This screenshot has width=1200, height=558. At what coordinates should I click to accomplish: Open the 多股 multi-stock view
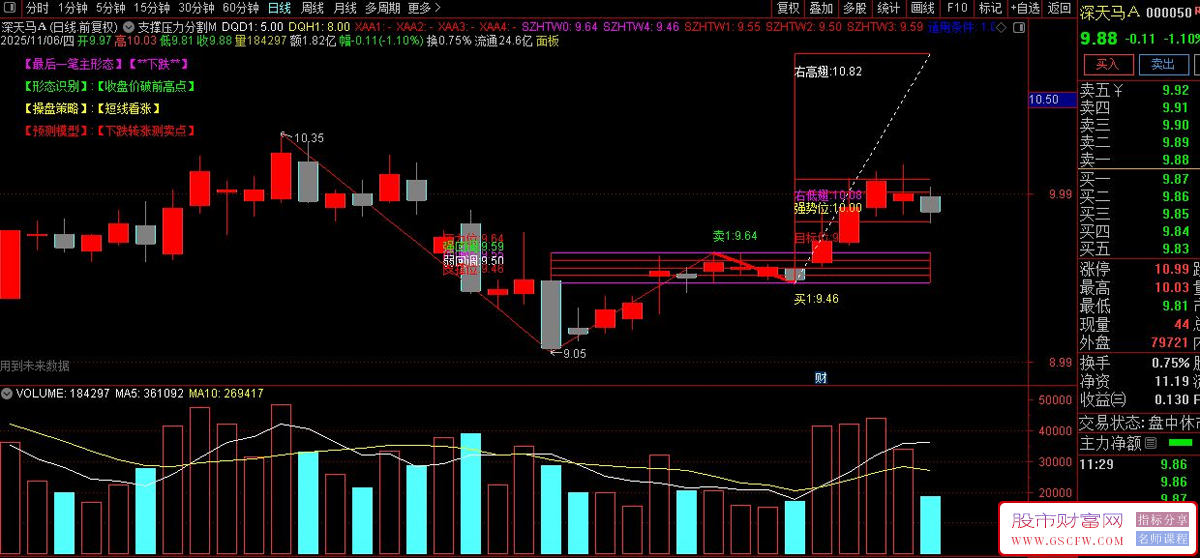pyautogui.click(x=854, y=8)
